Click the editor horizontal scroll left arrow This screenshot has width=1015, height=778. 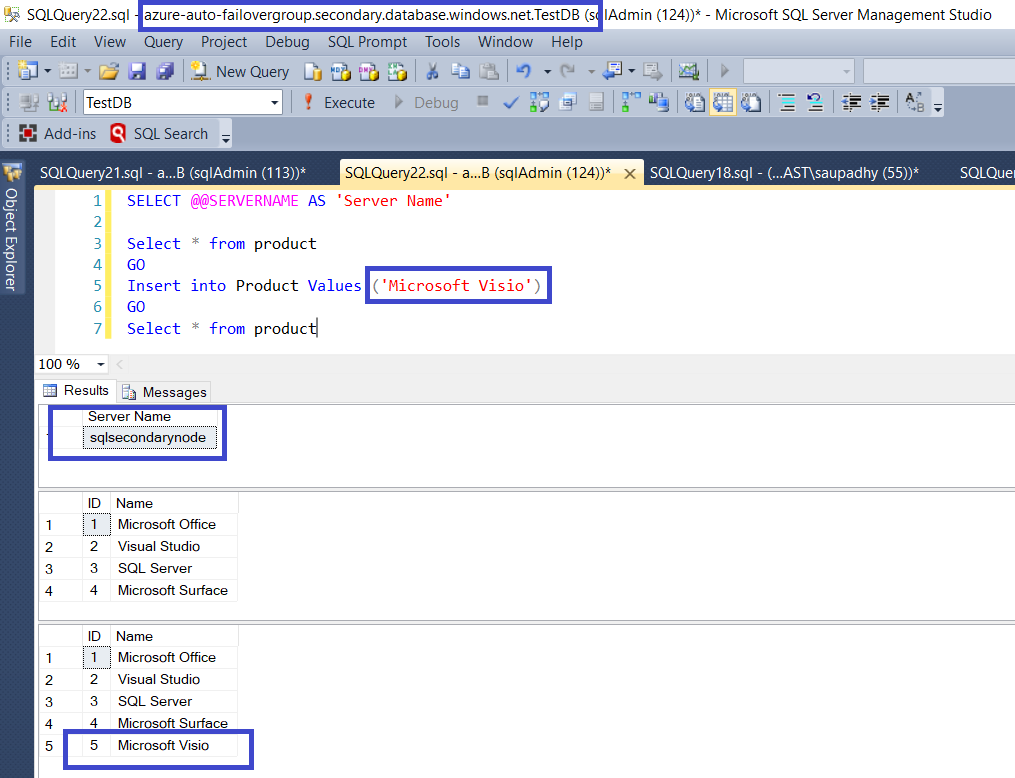(x=119, y=364)
